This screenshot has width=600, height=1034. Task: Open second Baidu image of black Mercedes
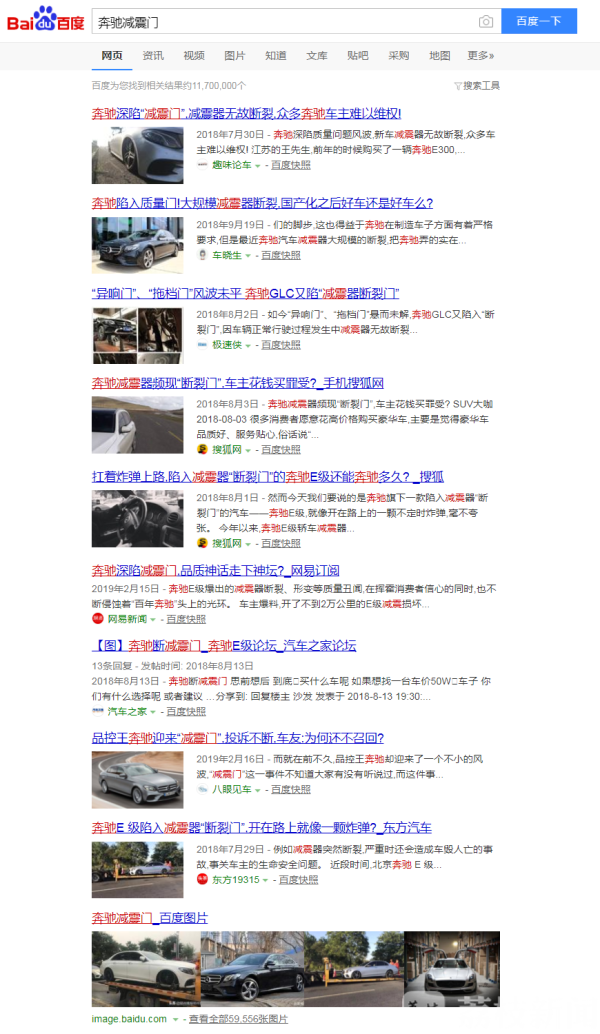point(252,969)
